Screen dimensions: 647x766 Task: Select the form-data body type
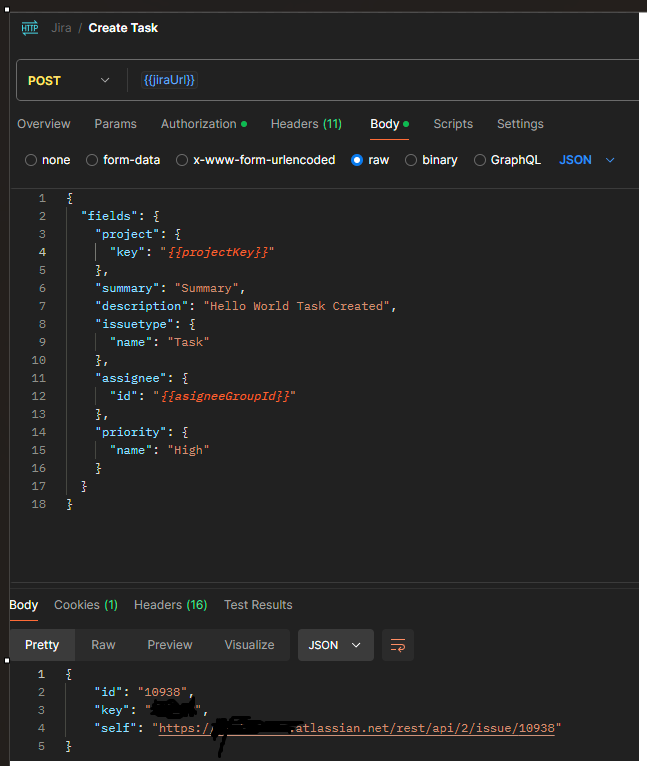click(123, 160)
